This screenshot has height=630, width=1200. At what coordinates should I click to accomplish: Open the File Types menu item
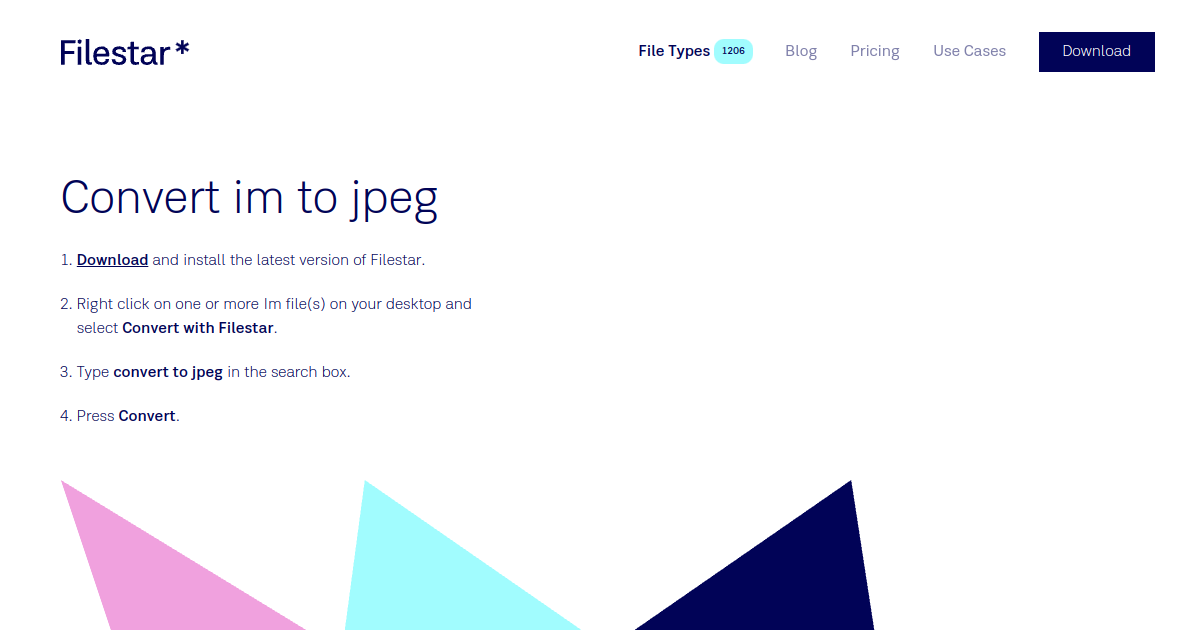(x=674, y=51)
